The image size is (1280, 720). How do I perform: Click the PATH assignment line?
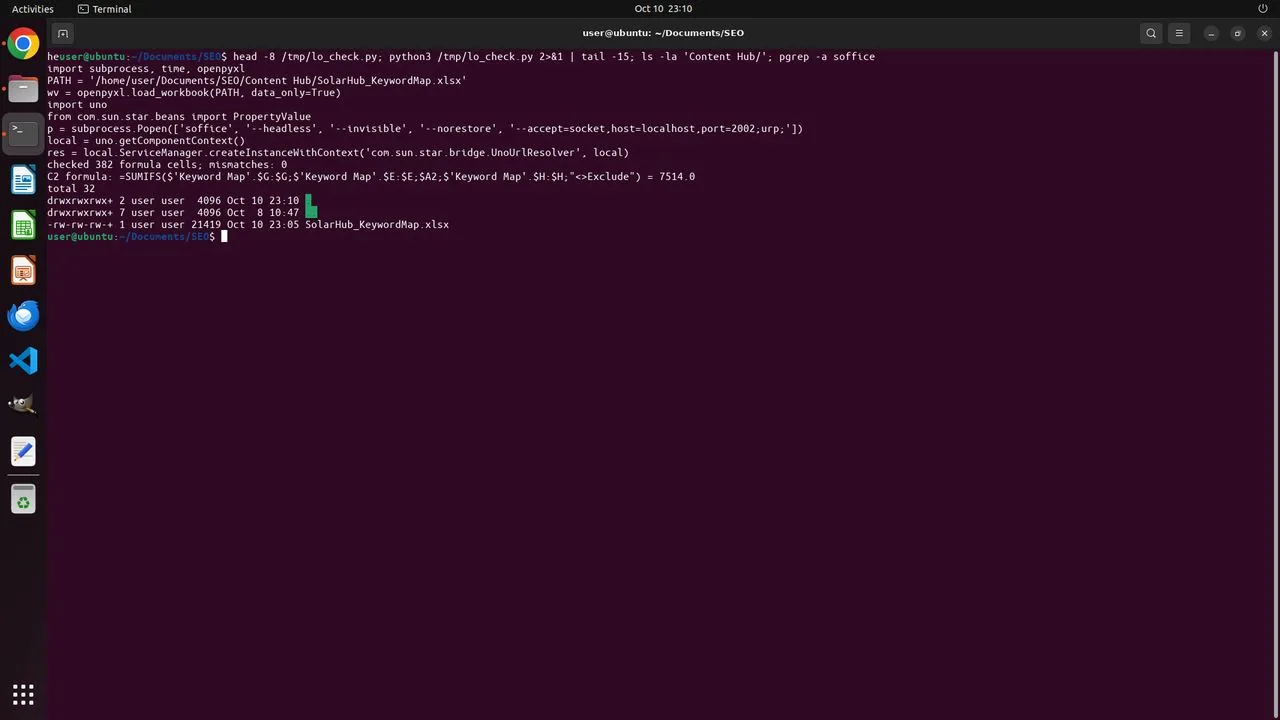[257, 81]
